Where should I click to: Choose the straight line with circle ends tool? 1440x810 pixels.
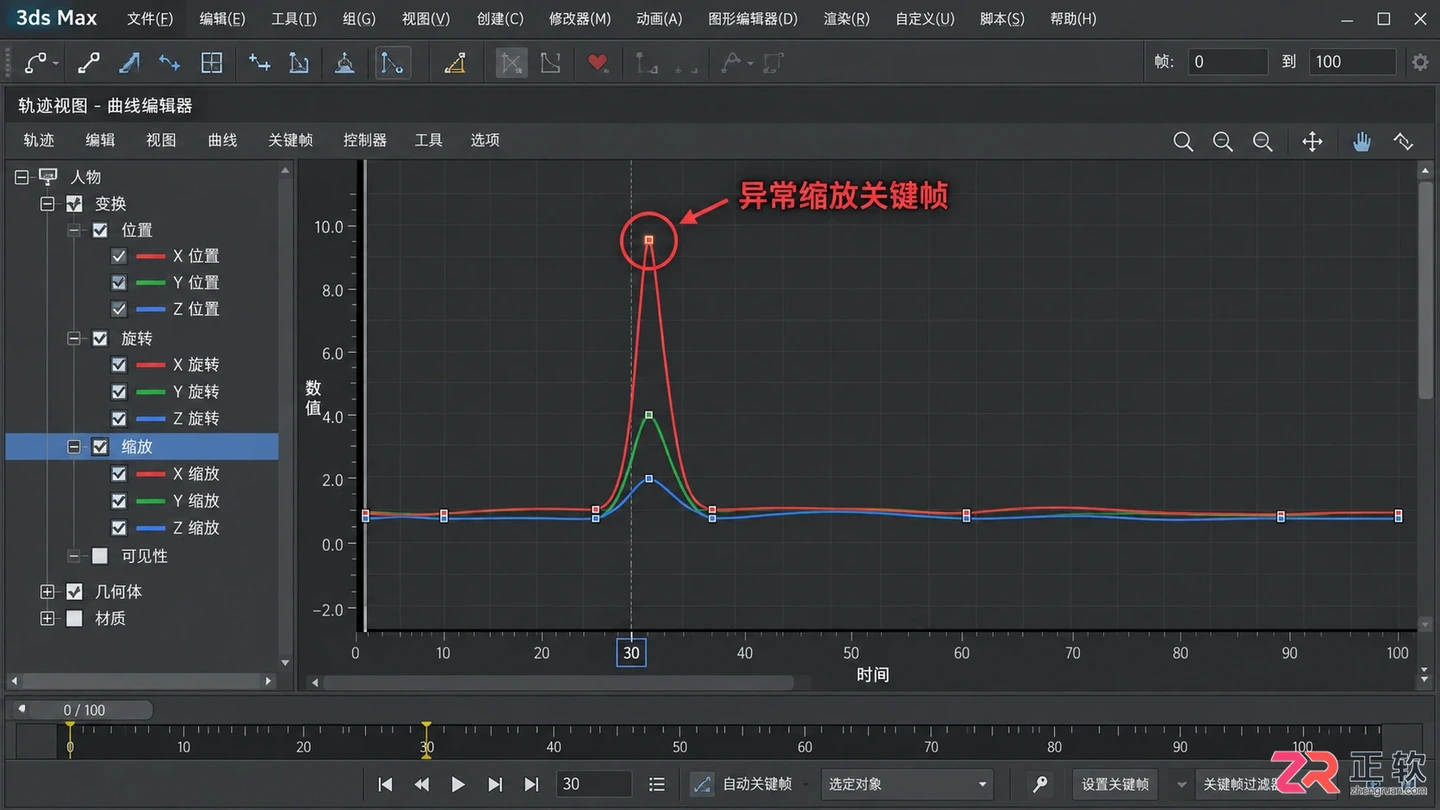tap(89, 63)
